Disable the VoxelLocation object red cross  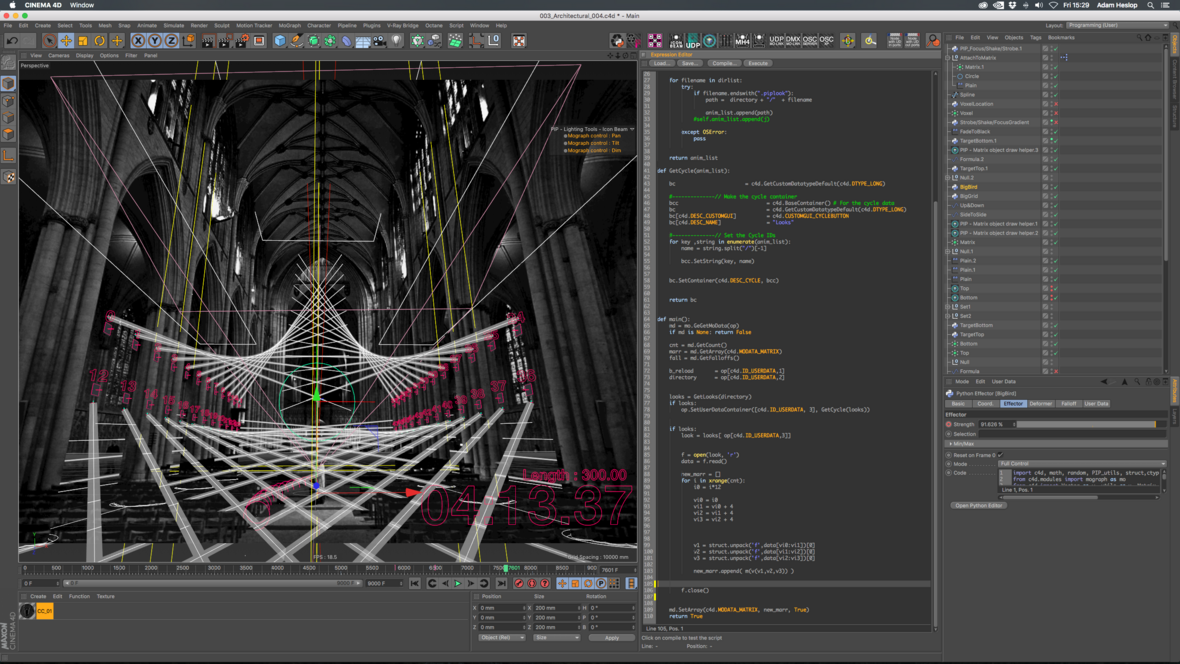pos(1055,104)
